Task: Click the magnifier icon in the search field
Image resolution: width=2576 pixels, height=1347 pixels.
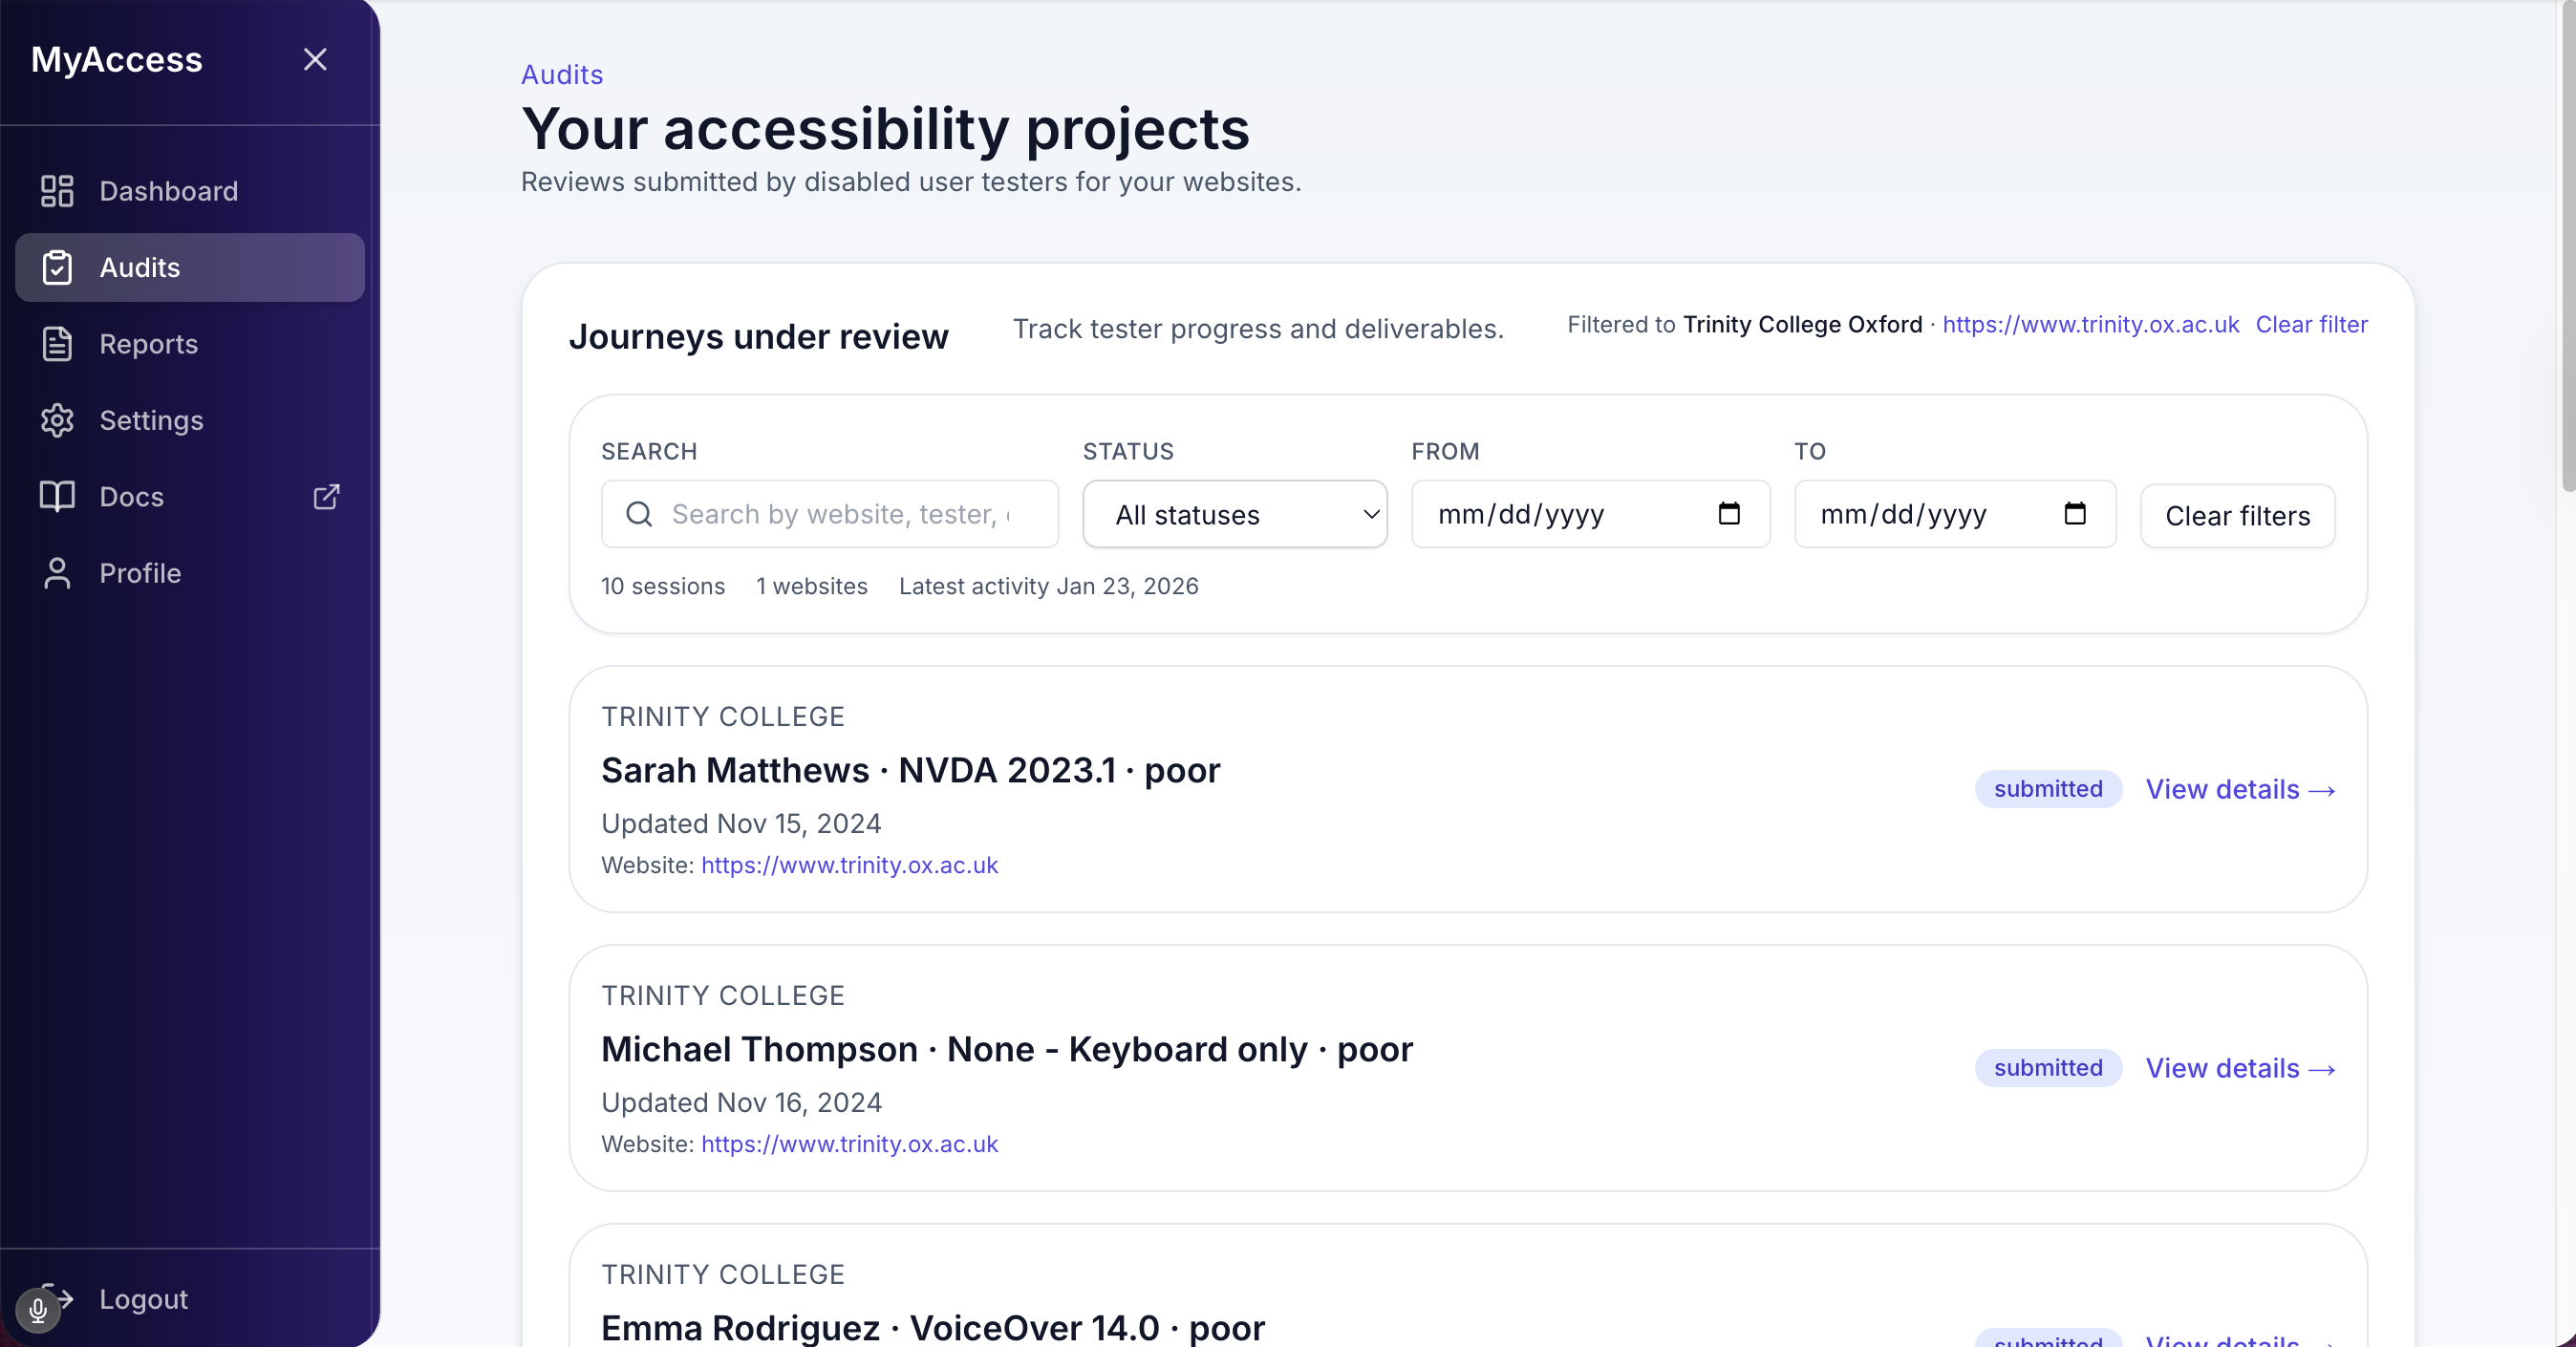Action: [x=639, y=514]
